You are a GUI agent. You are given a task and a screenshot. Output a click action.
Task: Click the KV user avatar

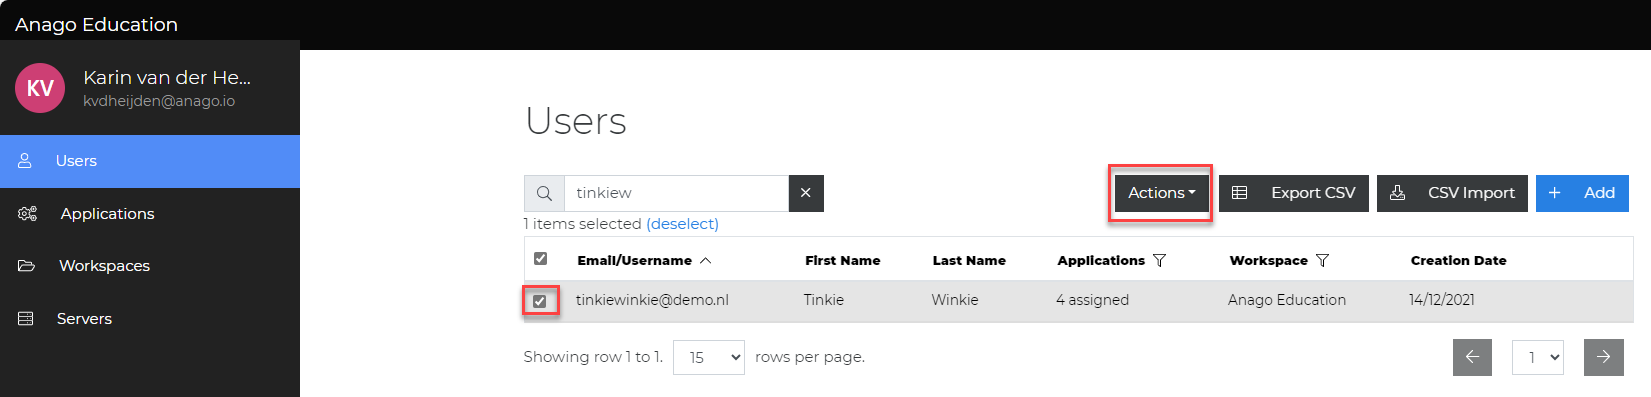40,88
